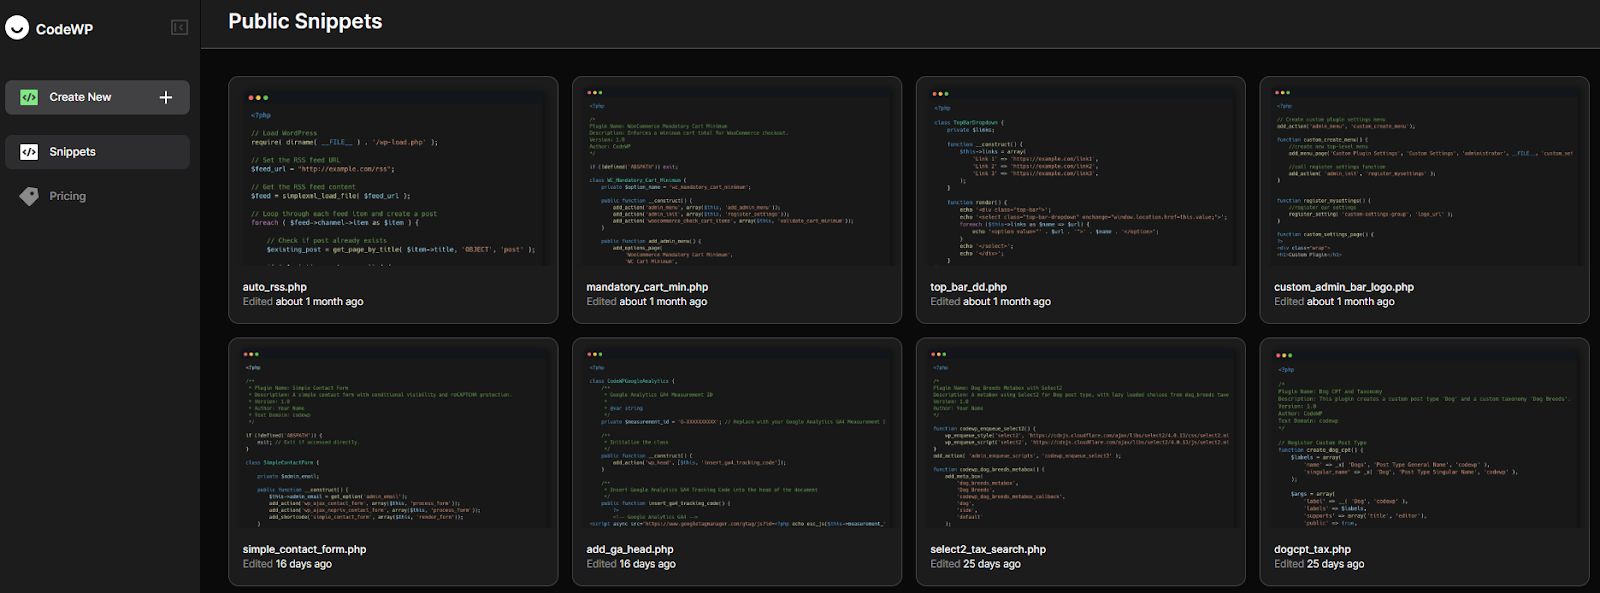1600x593 pixels.
Task: Open the Snippets menu item
Action: [97, 152]
